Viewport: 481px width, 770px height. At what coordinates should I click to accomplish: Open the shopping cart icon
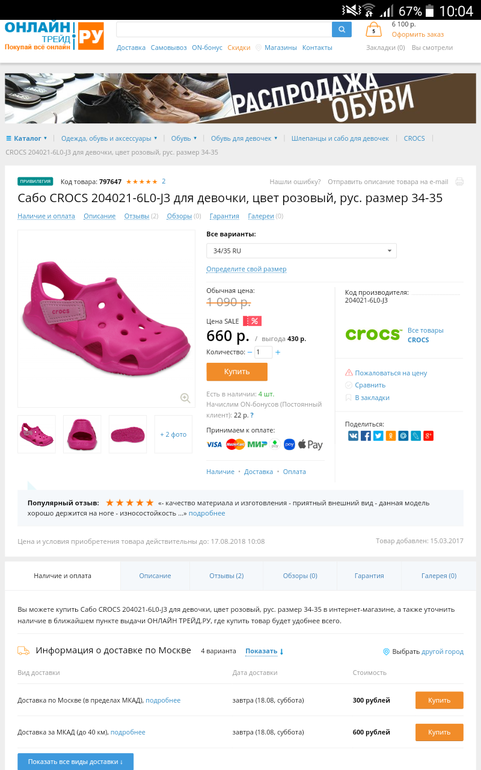373,30
